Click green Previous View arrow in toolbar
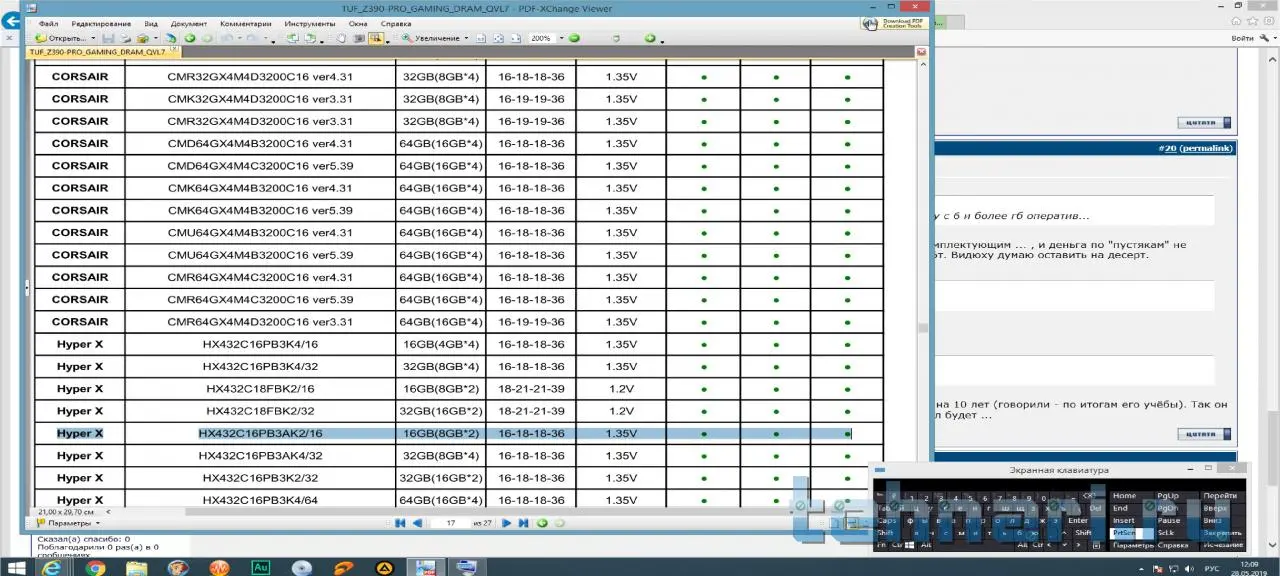Screen dimensions: 1280x576 click(x=190, y=38)
